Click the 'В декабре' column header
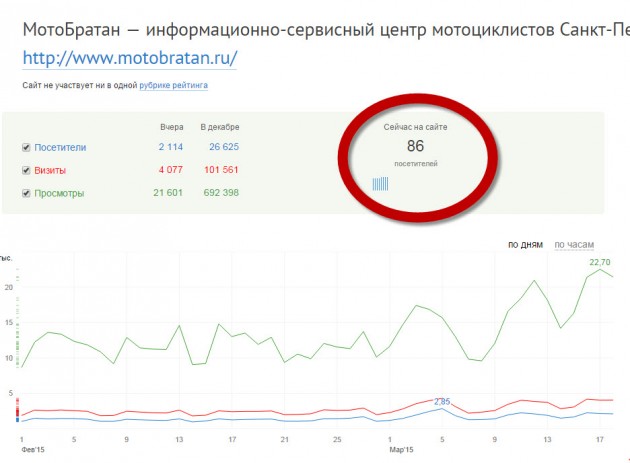Screen dimensions: 630x463 (x=219, y=127)
